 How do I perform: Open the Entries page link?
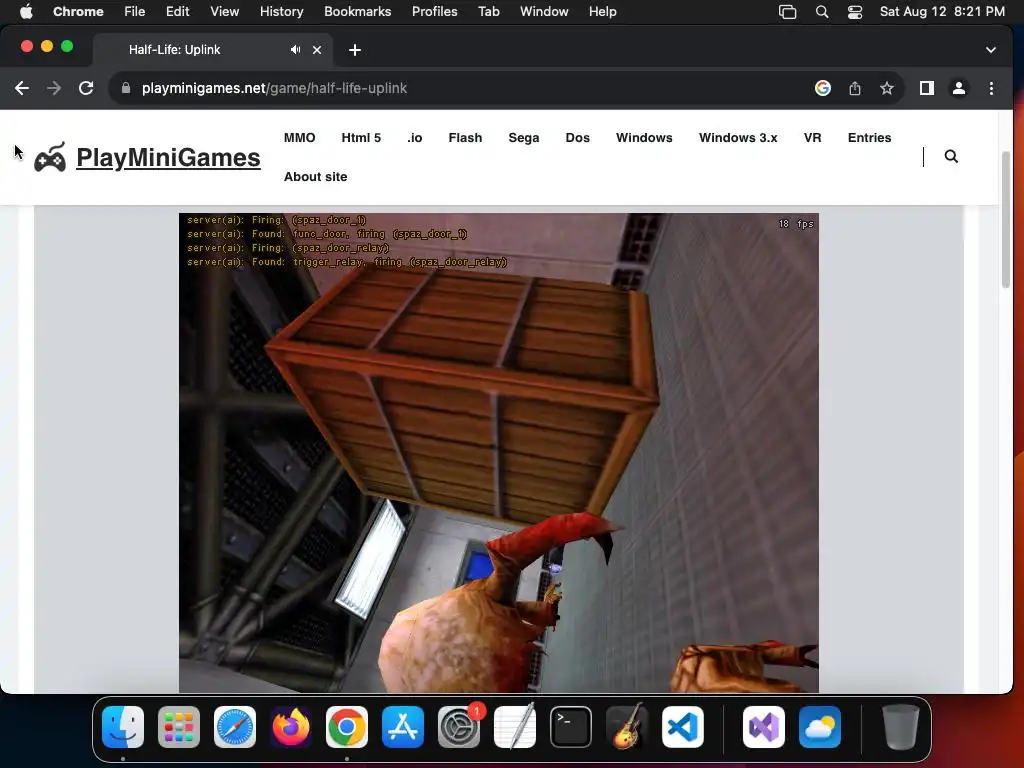coord(869,138)
